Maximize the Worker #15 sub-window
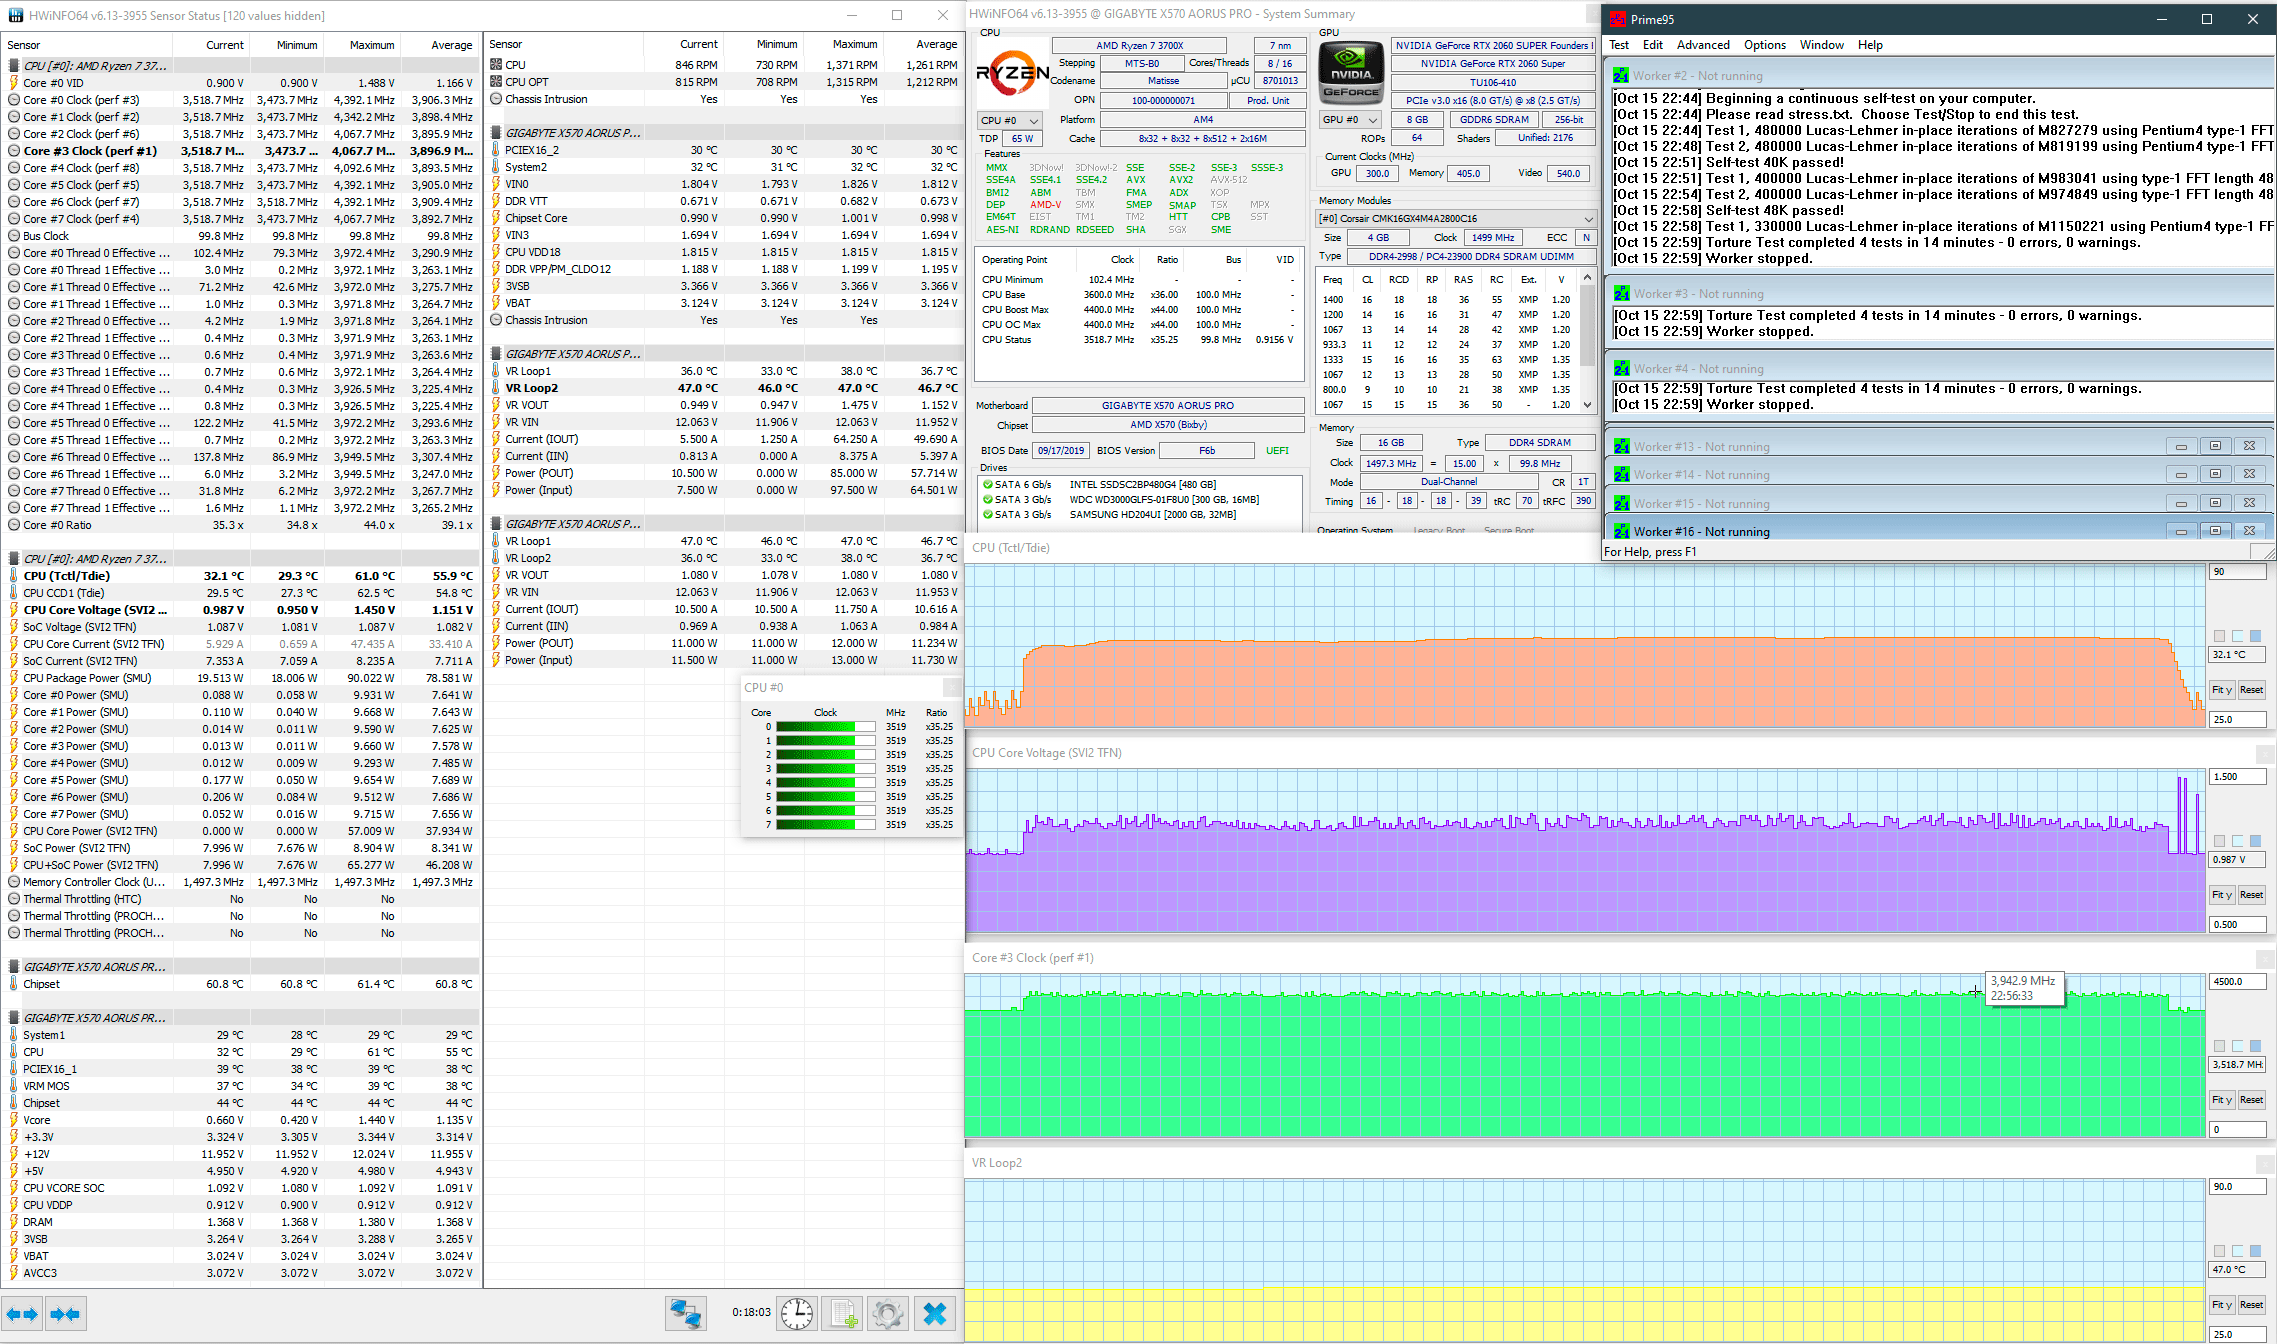The height and width of the screenshot is (1344, 2277). pyautogui.click(x=2215, y=503)
